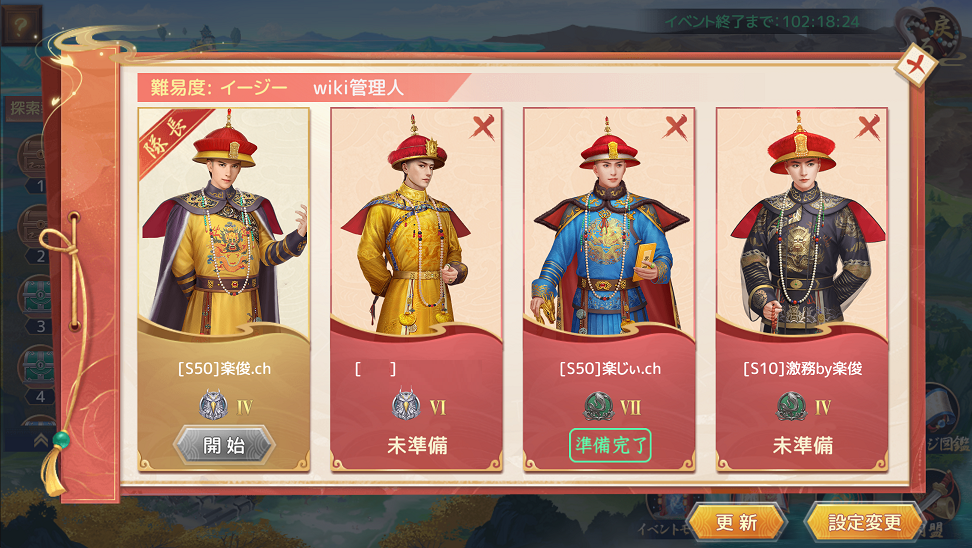
Task: Select the blue-robed character portrait
Action: coord(609,223)
